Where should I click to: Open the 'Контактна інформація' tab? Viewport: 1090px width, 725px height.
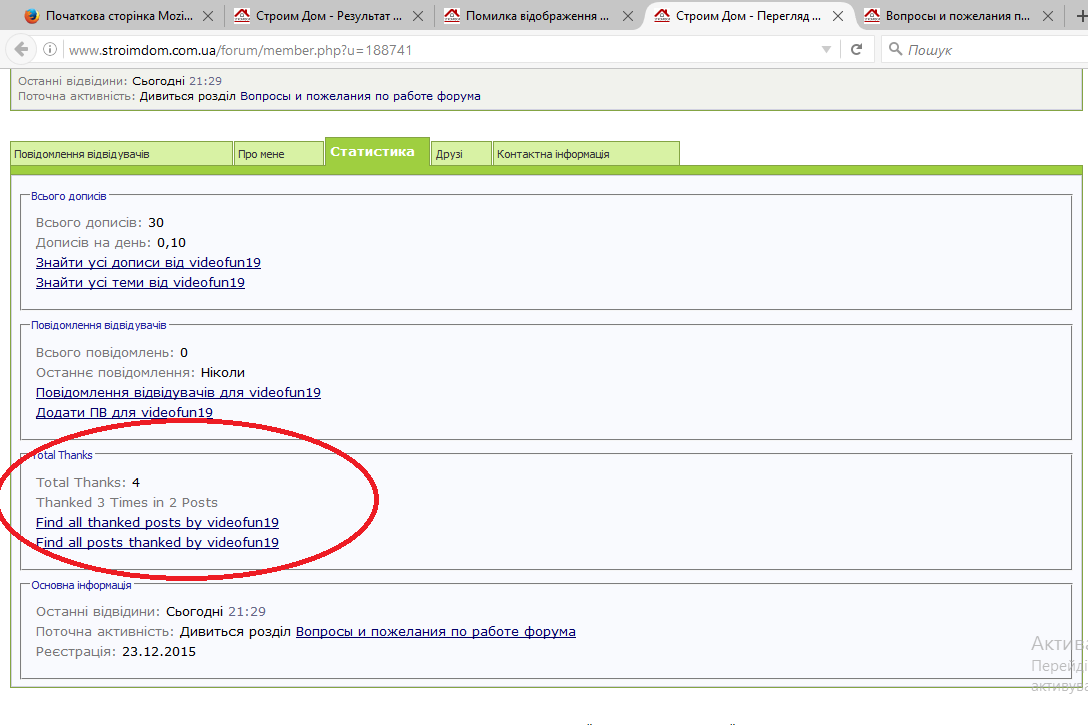click(x=586, y=154)
